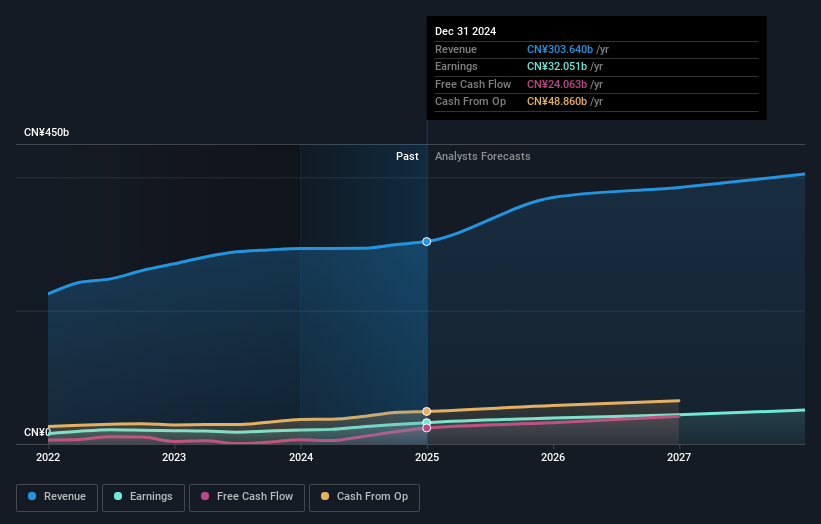Viewport: 821px width, 524px height.
Task: Click the teal Earnings data point at 2025
Action: point(427,422)
